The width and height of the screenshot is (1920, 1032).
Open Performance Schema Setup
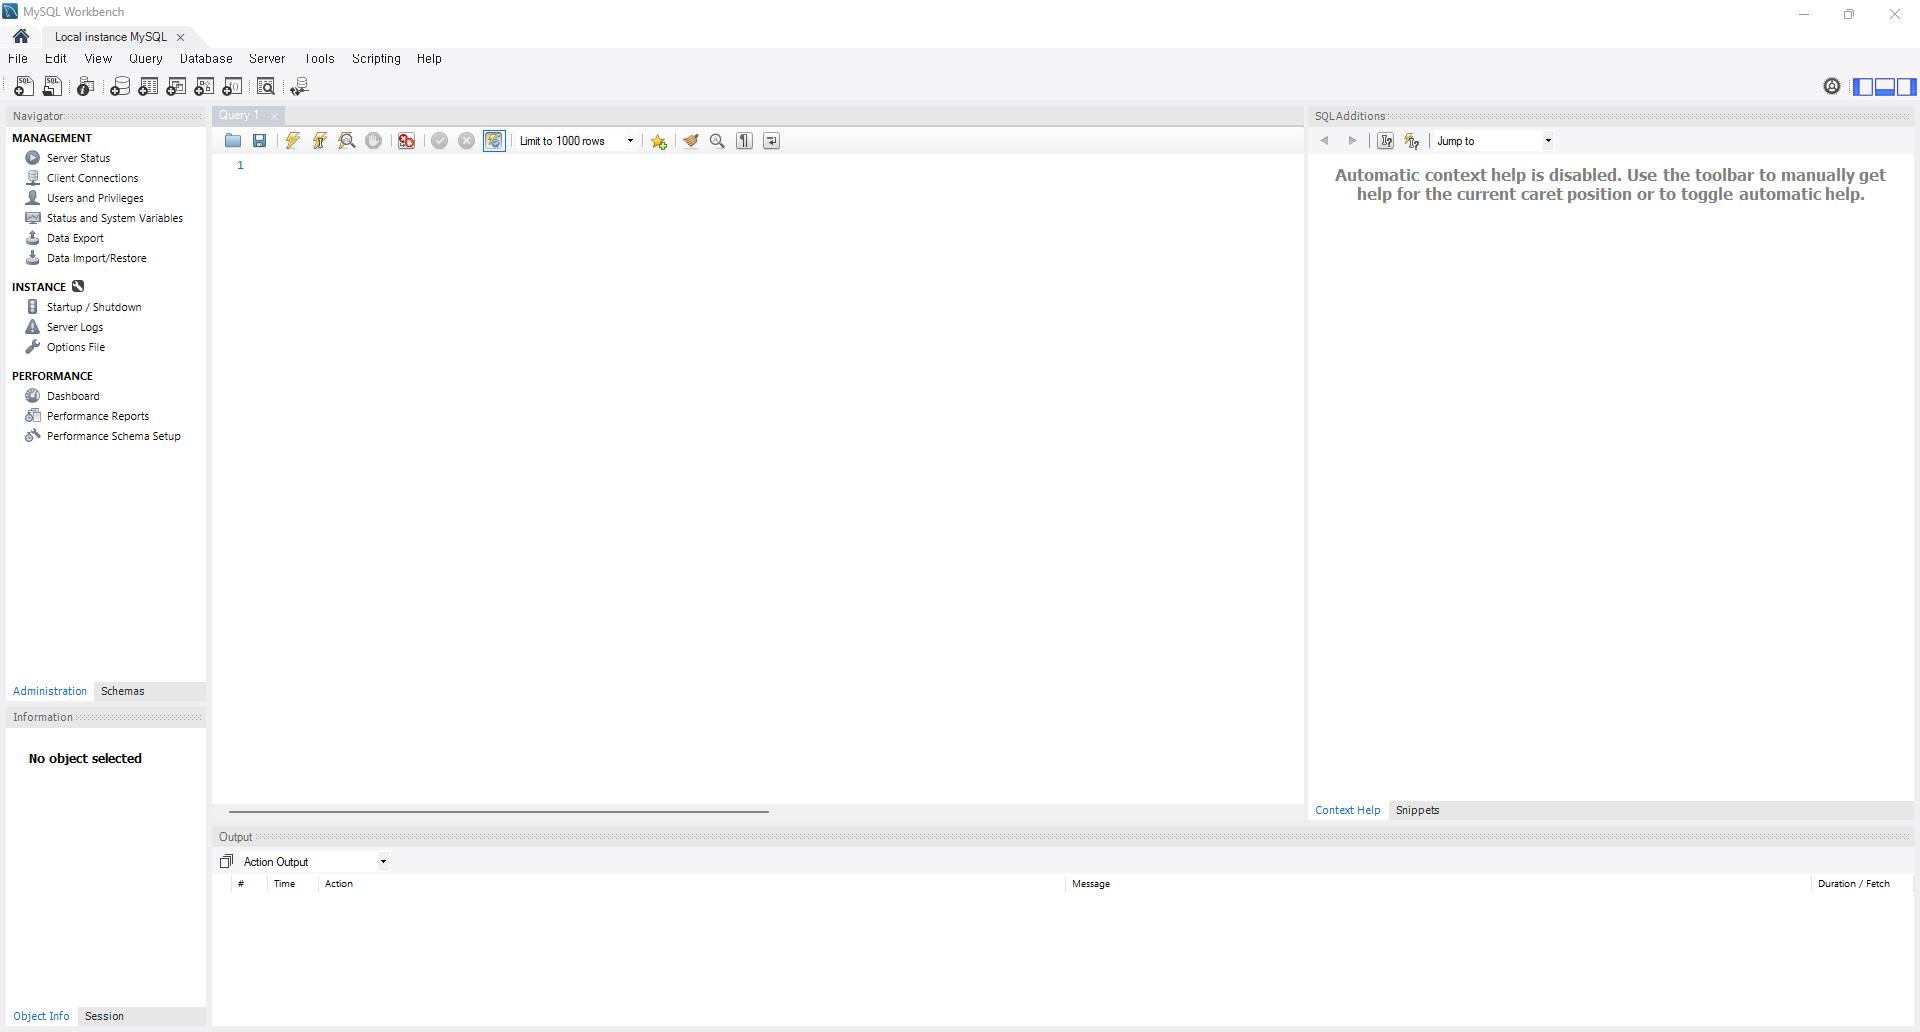pos(113,436)
